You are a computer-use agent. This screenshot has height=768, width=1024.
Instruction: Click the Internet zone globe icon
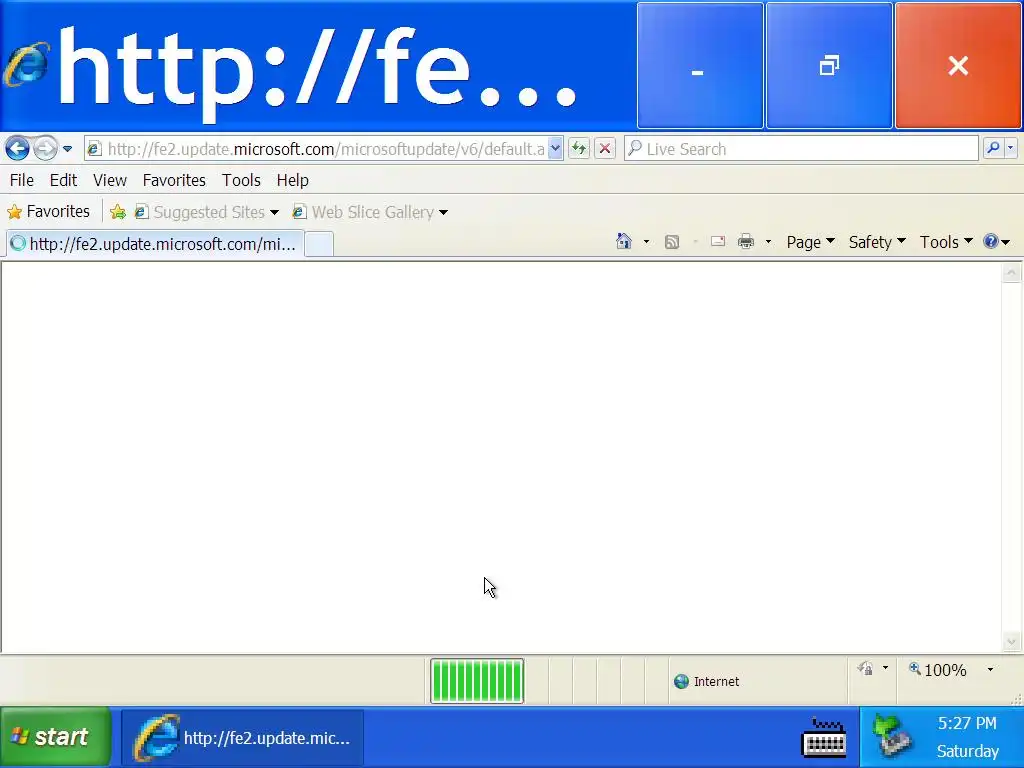click(x=681, y=682)
